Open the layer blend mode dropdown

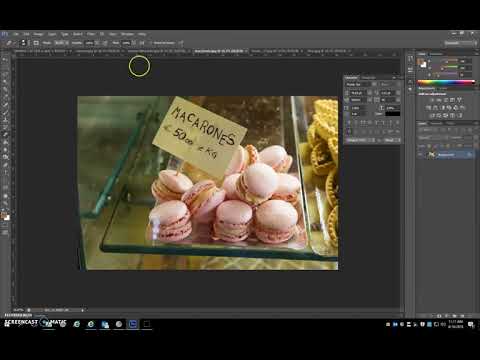[432, 137]
